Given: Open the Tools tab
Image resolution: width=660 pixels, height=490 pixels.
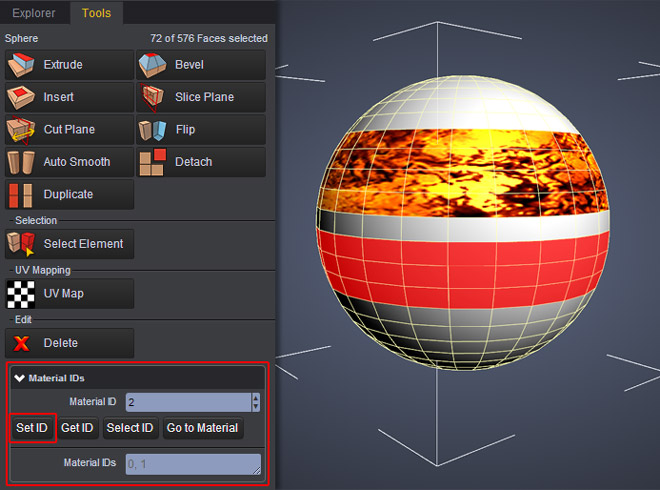Looking at the screenshot, I should [x=96, y=13].
